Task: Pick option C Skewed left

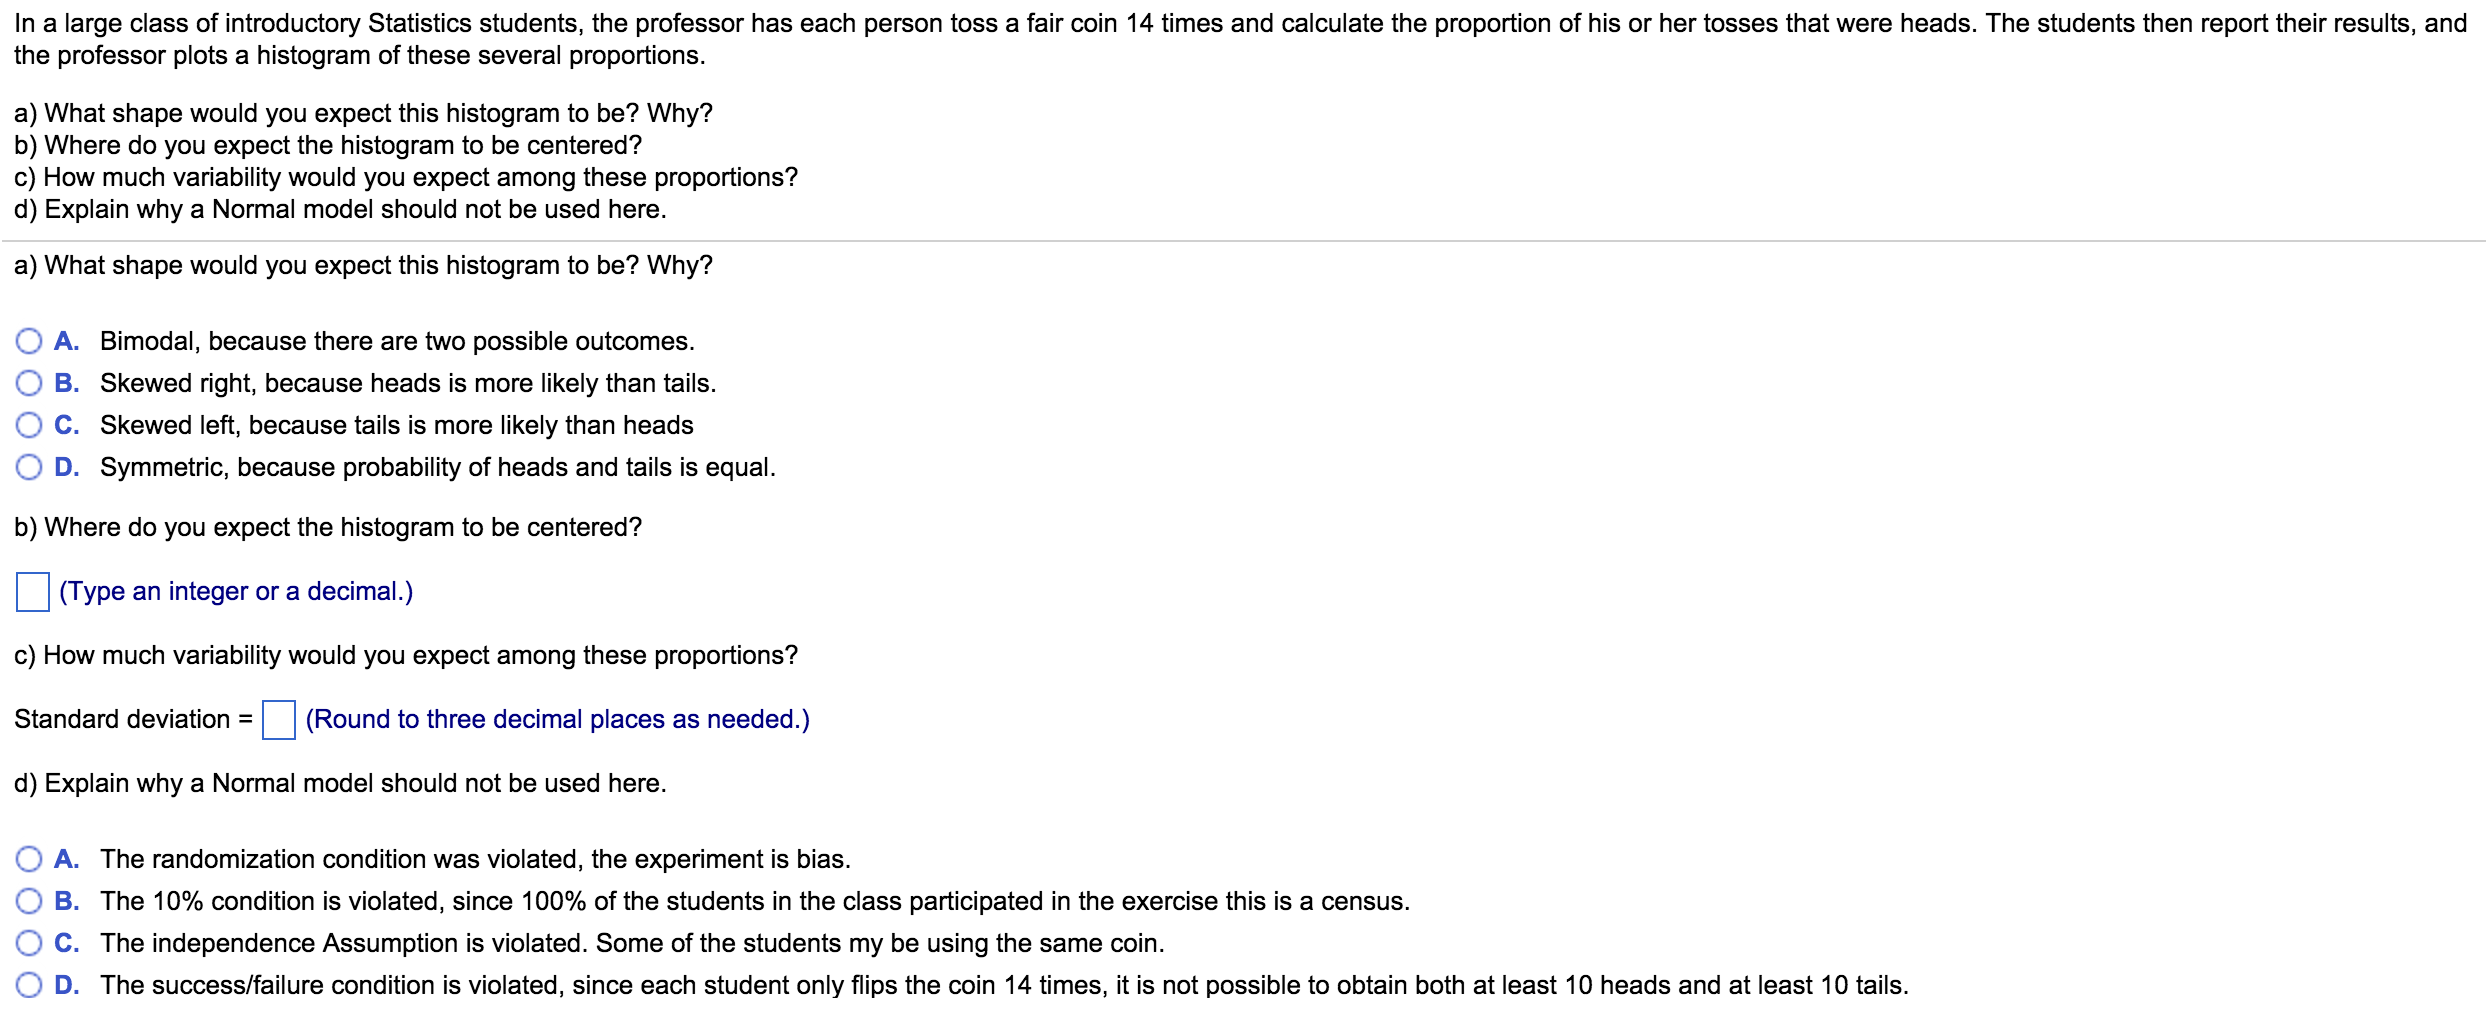Action: pos(29,426)
